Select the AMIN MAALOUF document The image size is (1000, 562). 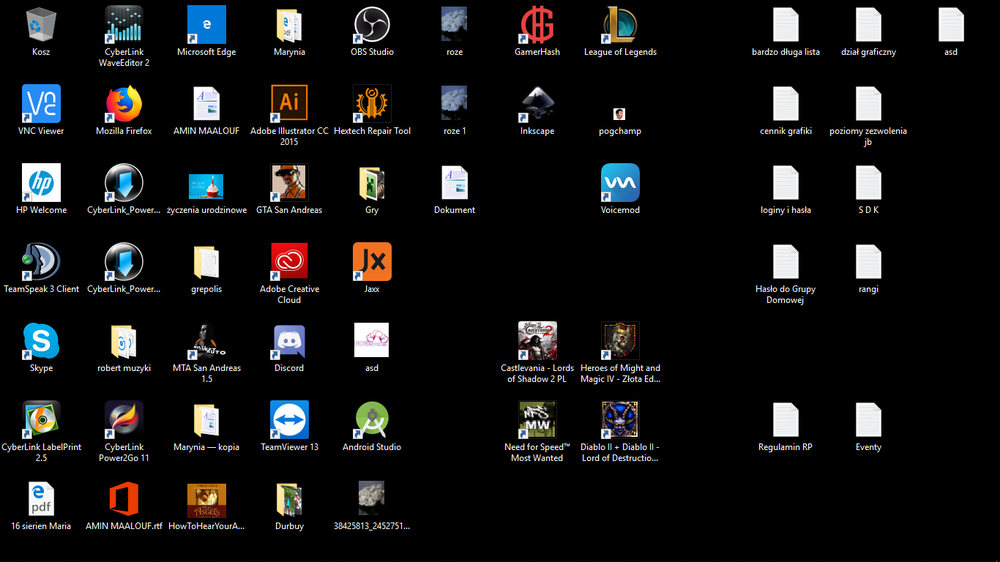[206, 104]
